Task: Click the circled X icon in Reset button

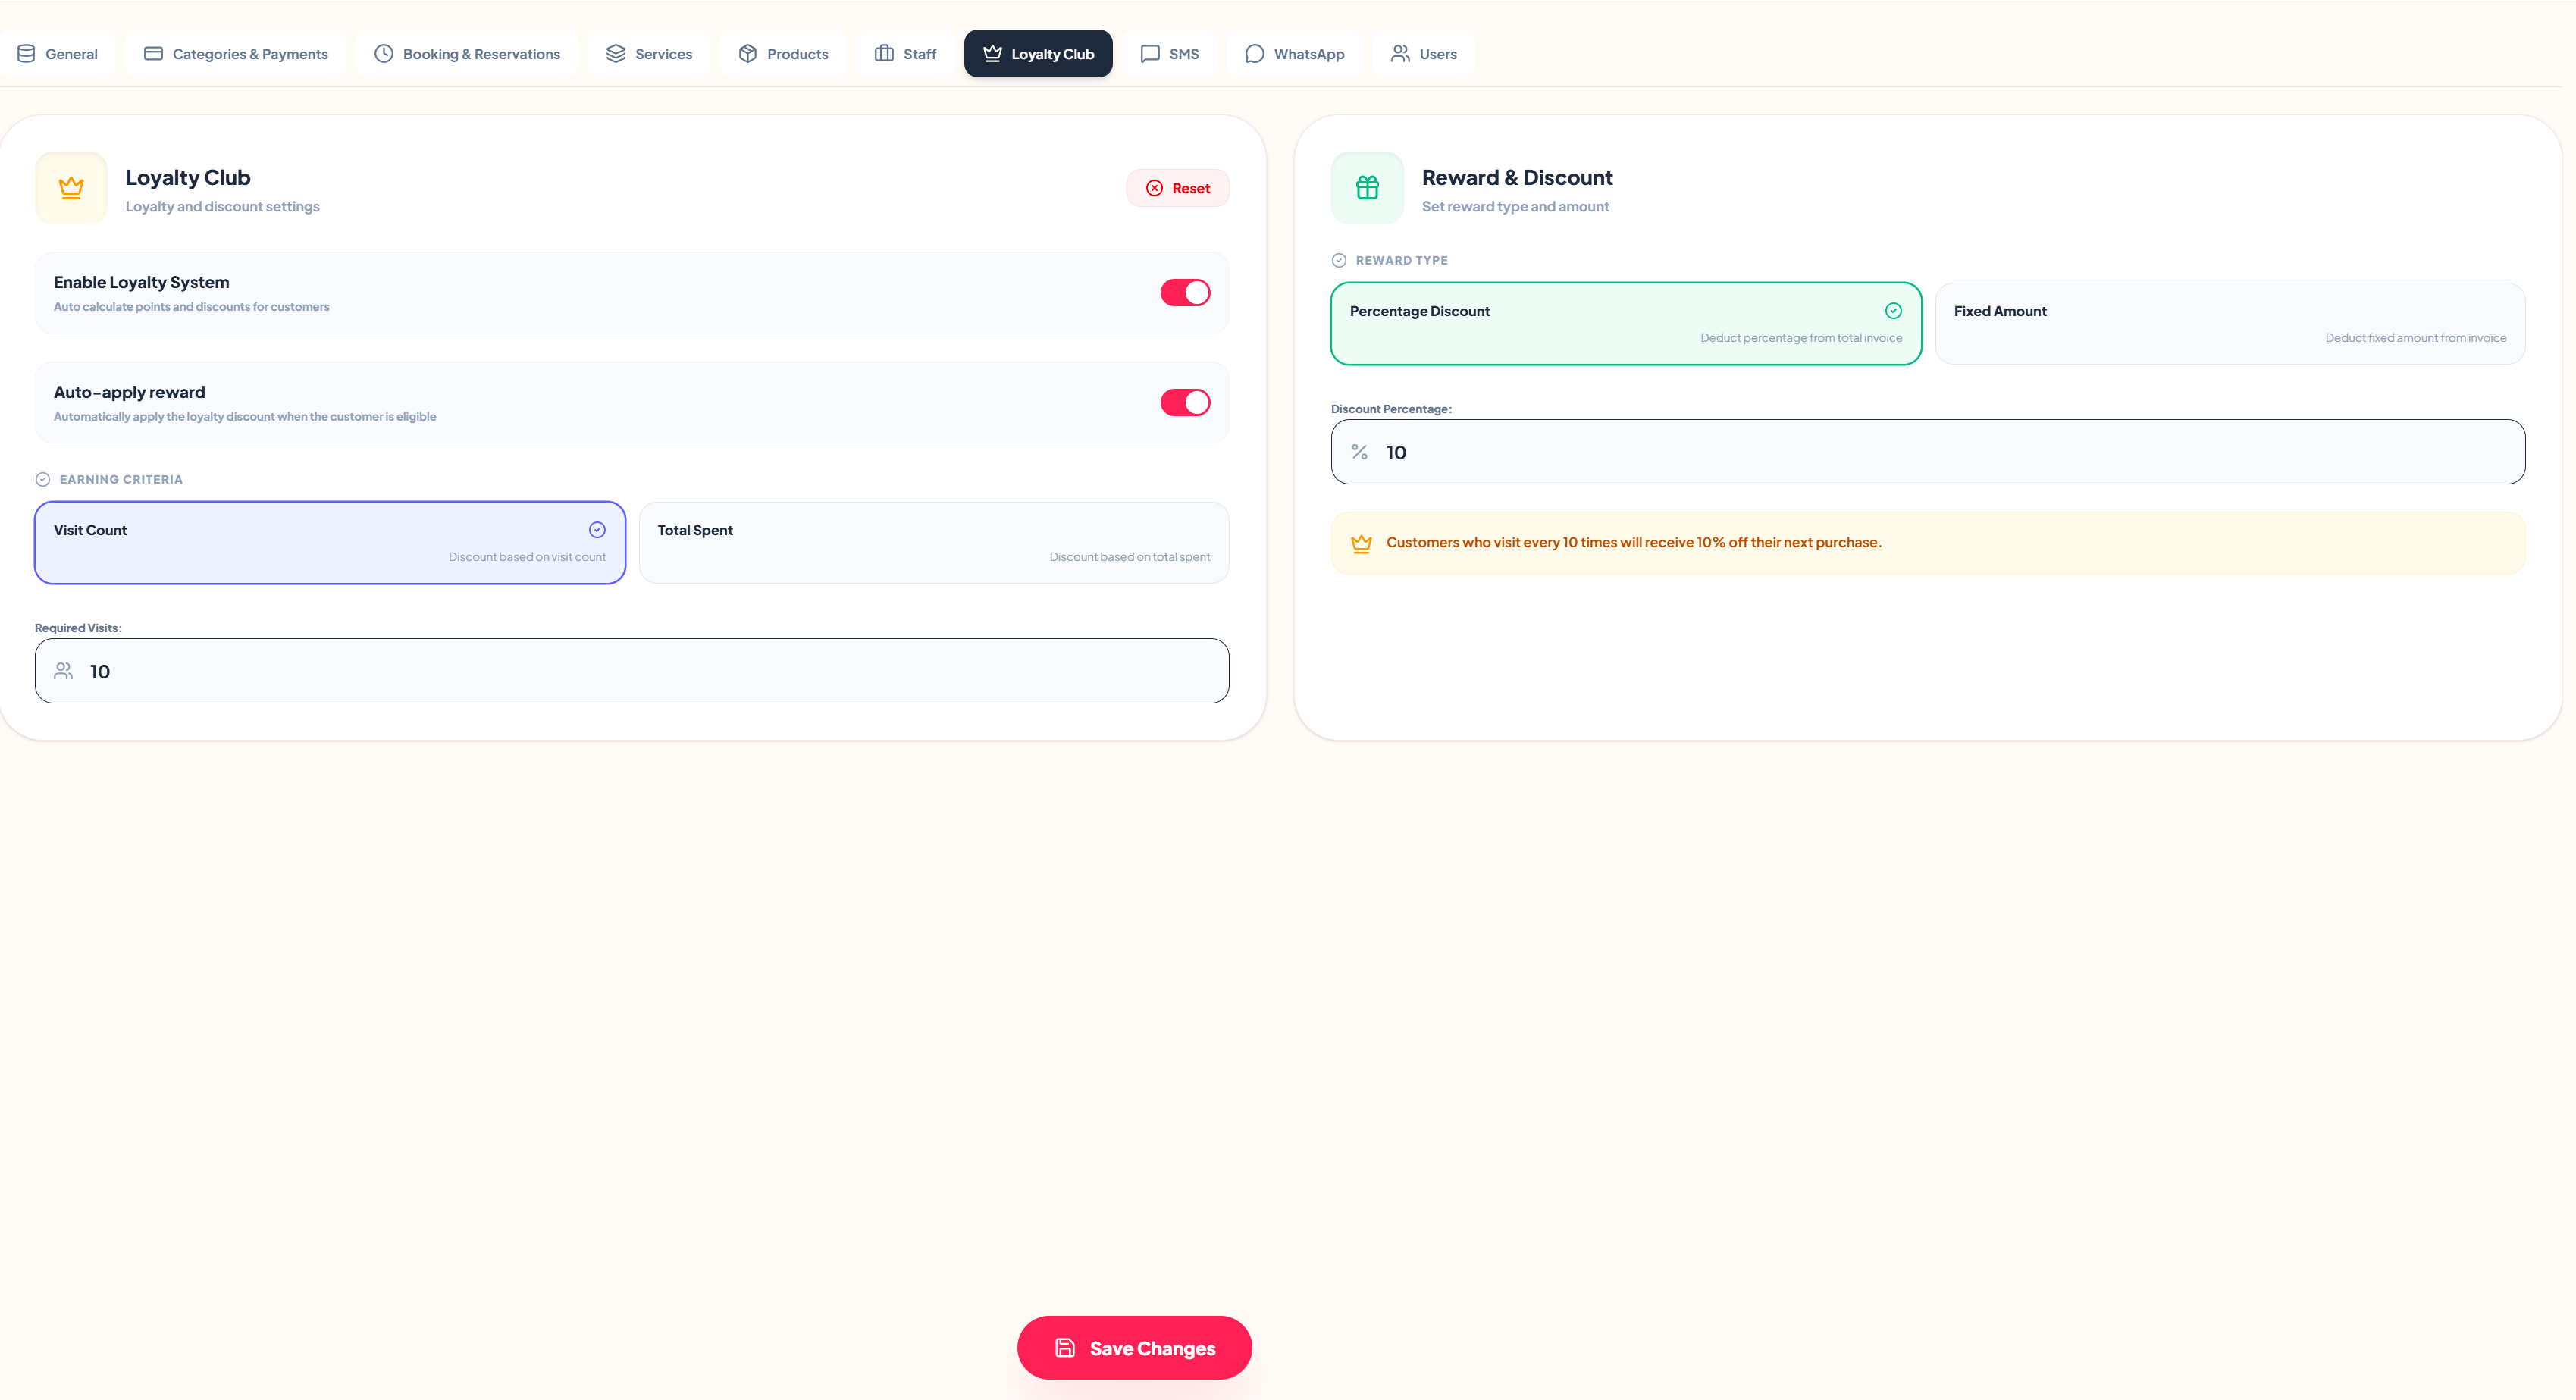Action: click(1154, 188)
